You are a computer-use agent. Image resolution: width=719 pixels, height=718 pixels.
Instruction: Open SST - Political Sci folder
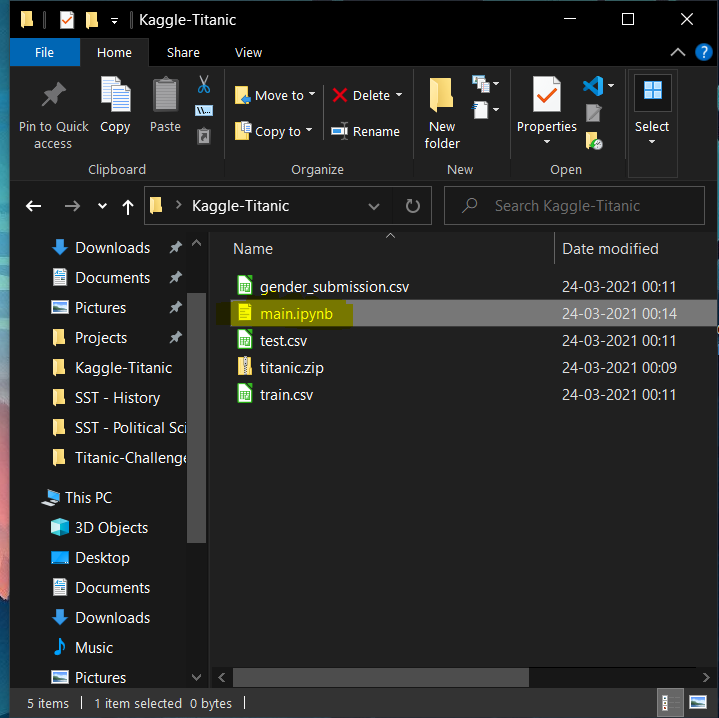pyautogui.click(x=130, y=428)
